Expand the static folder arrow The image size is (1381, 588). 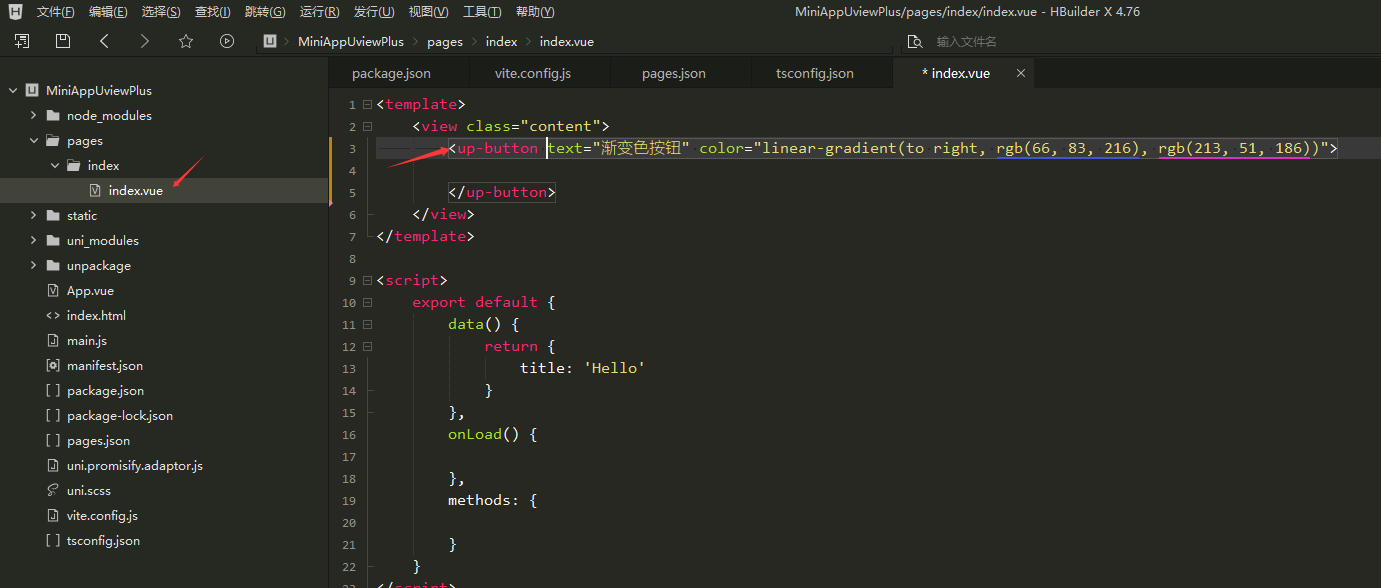[33, 215]
